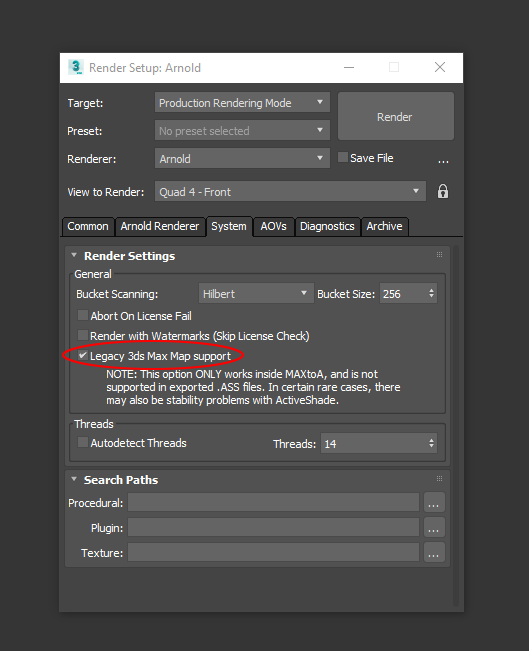Open the View to Render dropdown
The image size is (529, 651).
pyautogui.click(x=290, y=191)
